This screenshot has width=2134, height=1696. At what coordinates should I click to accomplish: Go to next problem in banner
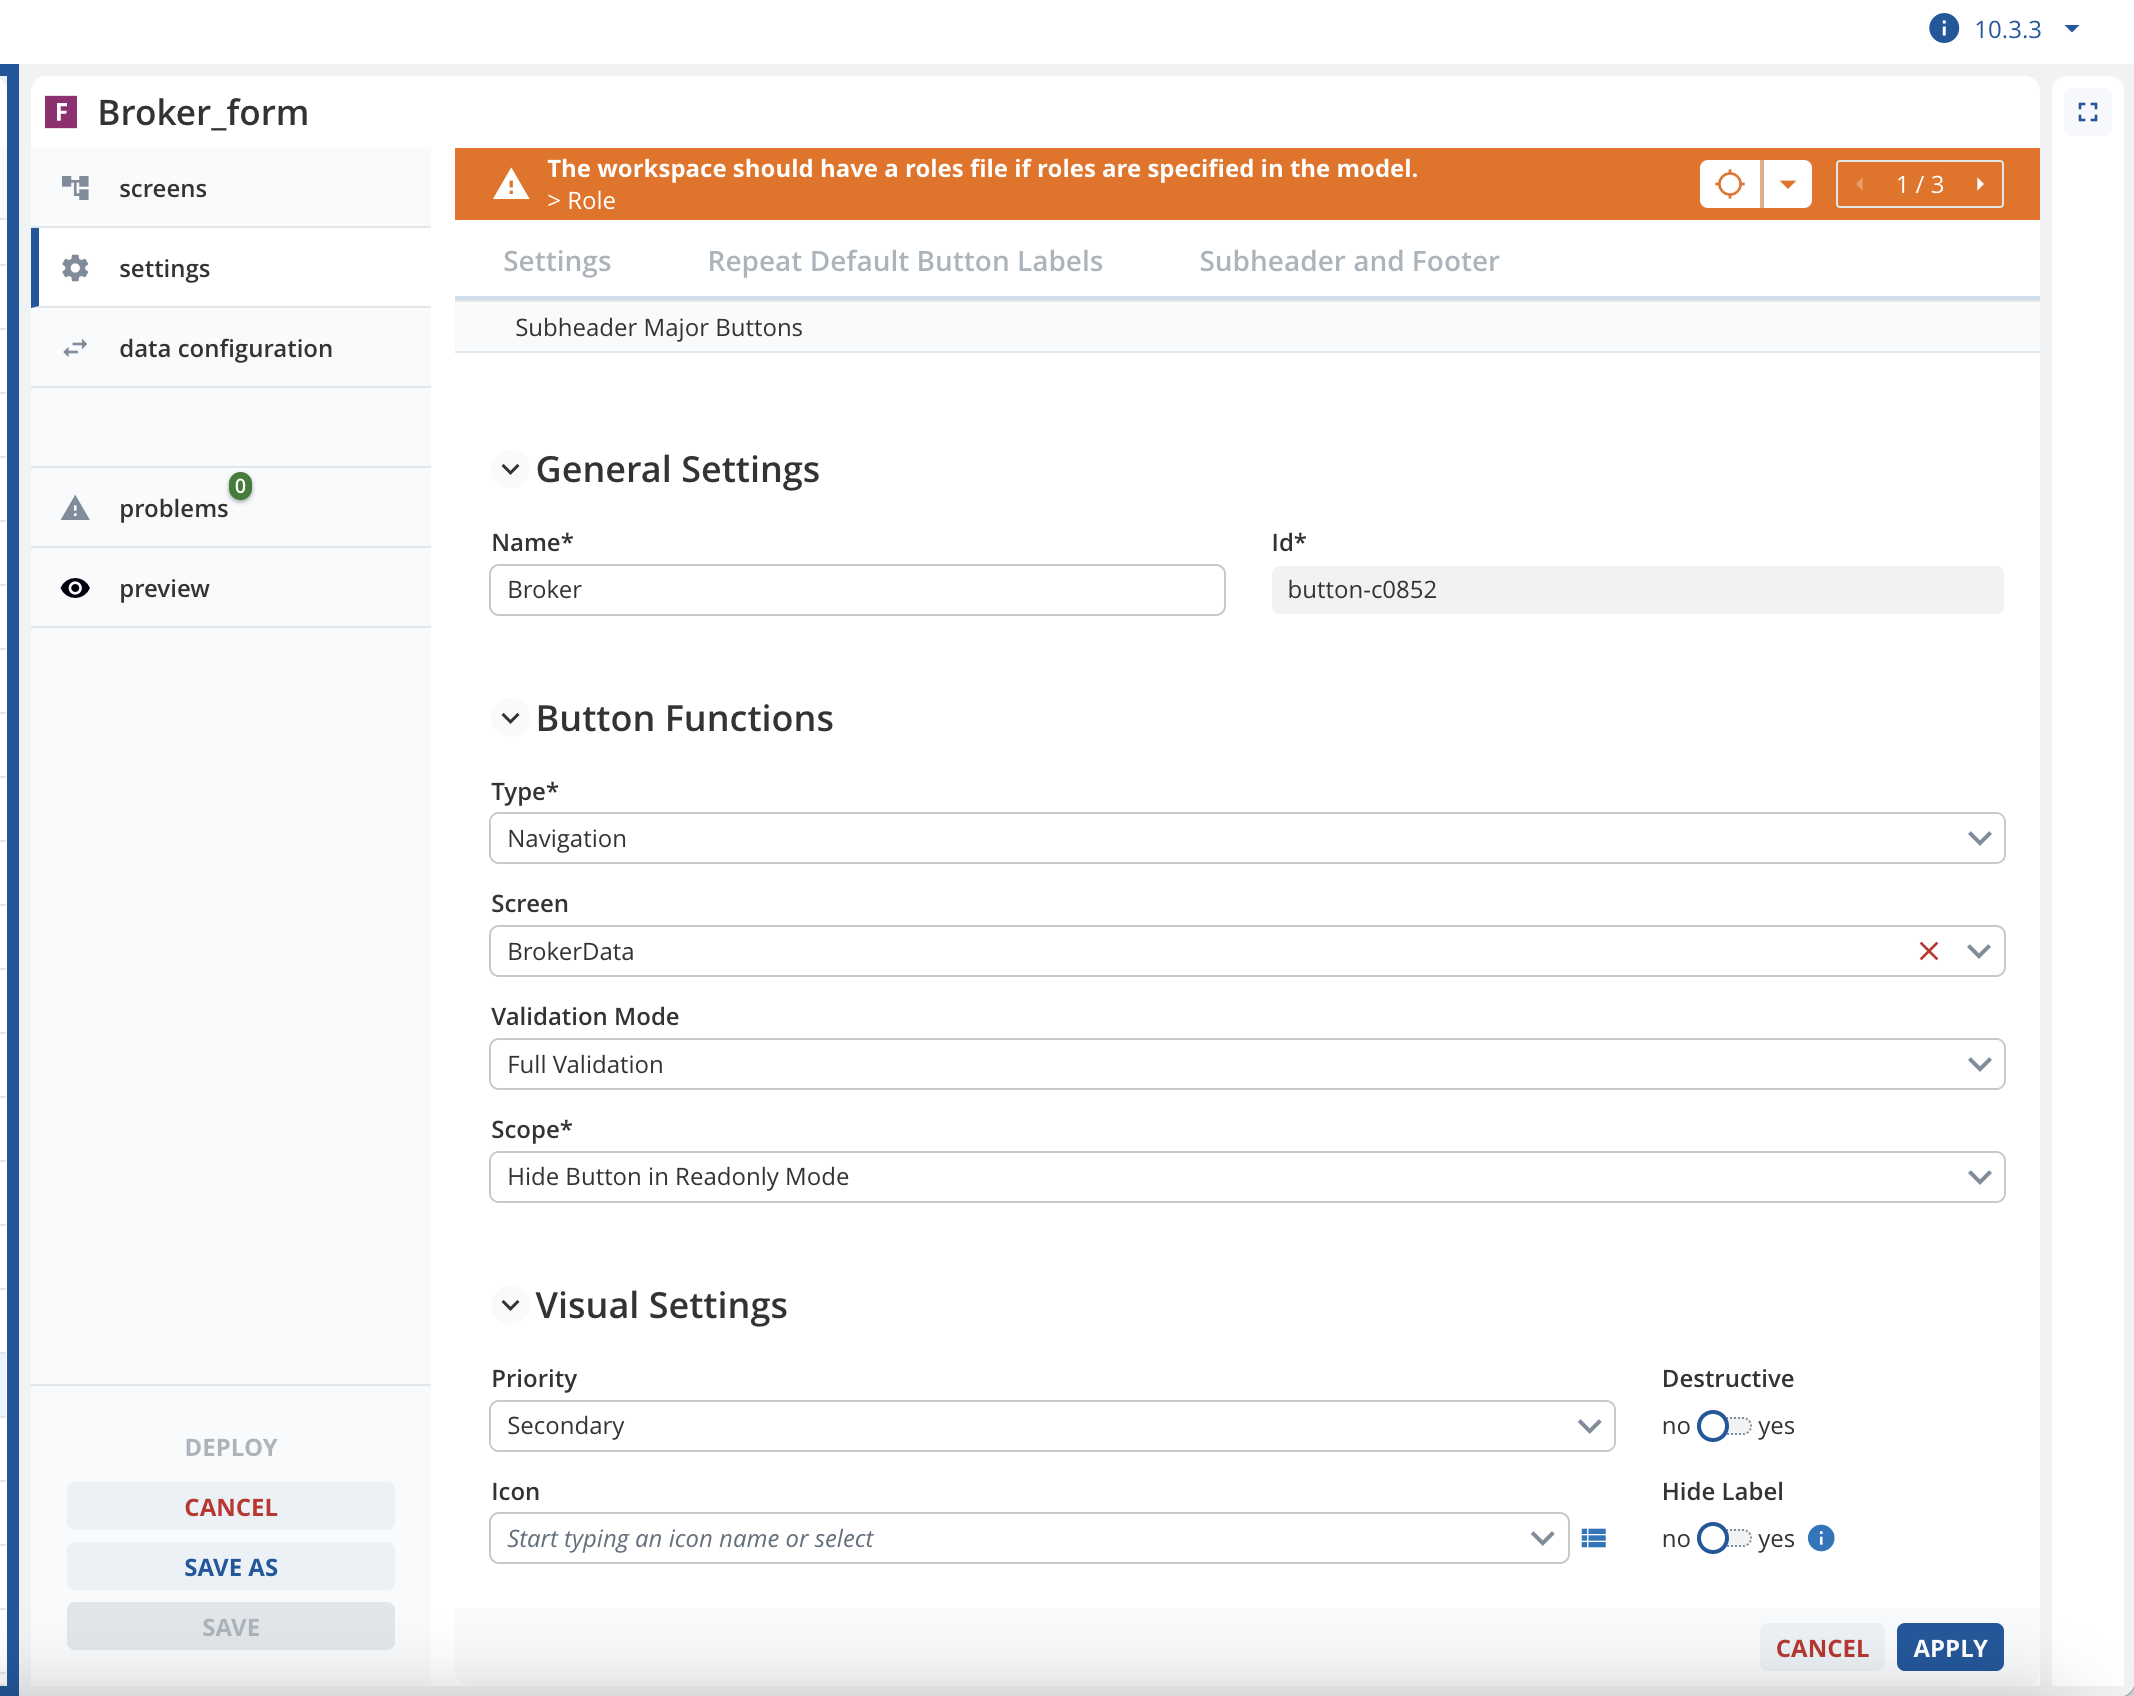1980,184
